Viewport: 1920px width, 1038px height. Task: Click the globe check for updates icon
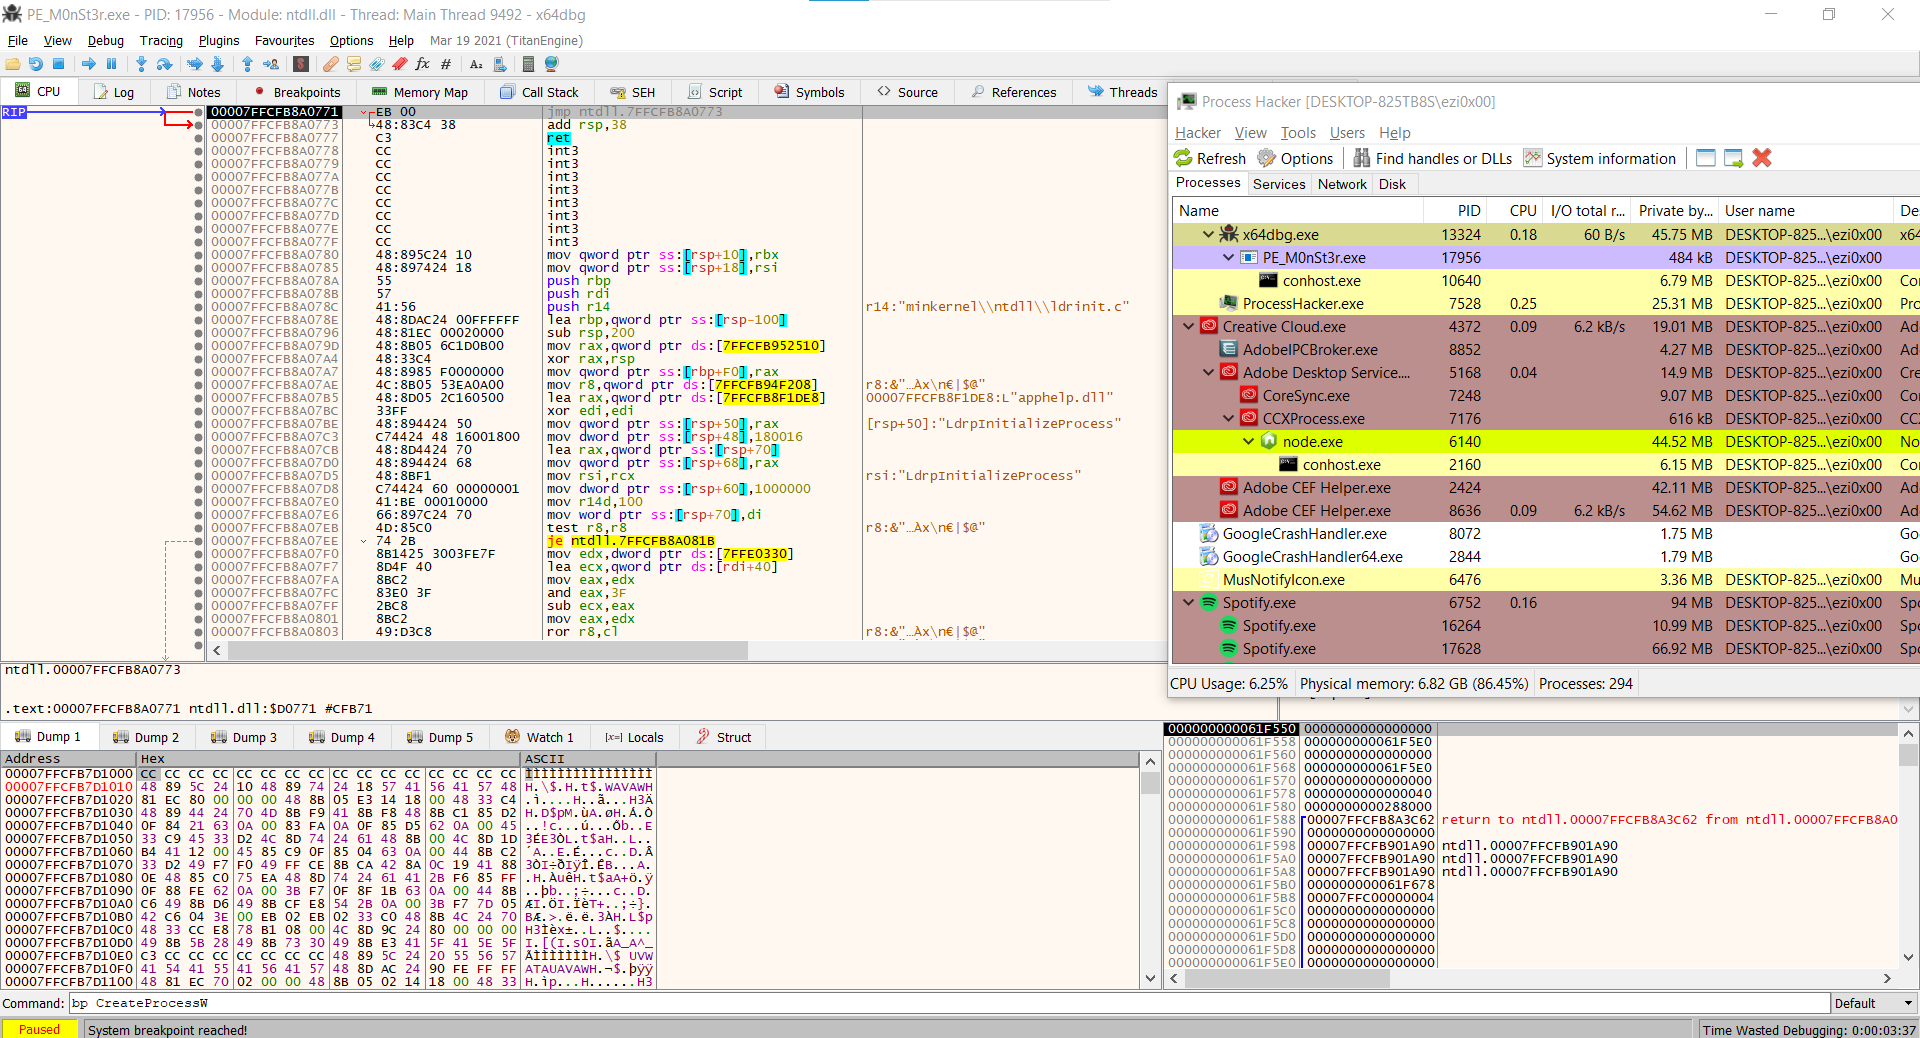[x=551, y=64]
